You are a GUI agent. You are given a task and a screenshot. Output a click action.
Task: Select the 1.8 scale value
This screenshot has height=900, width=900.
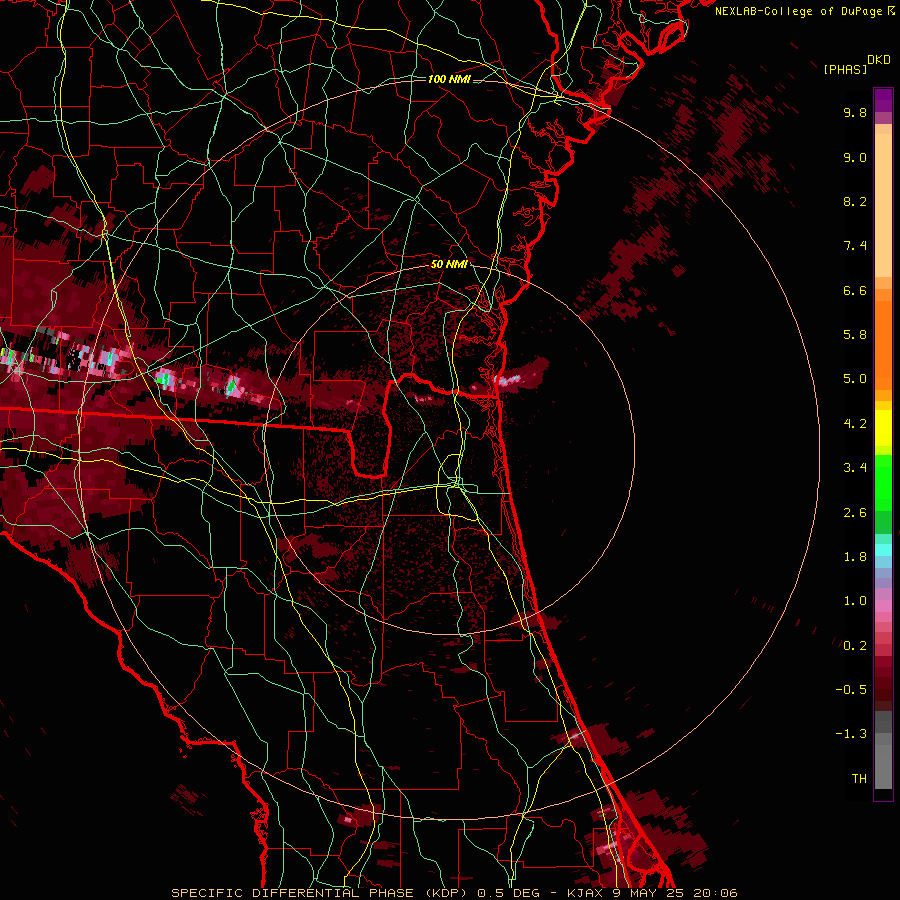point(855,557)
